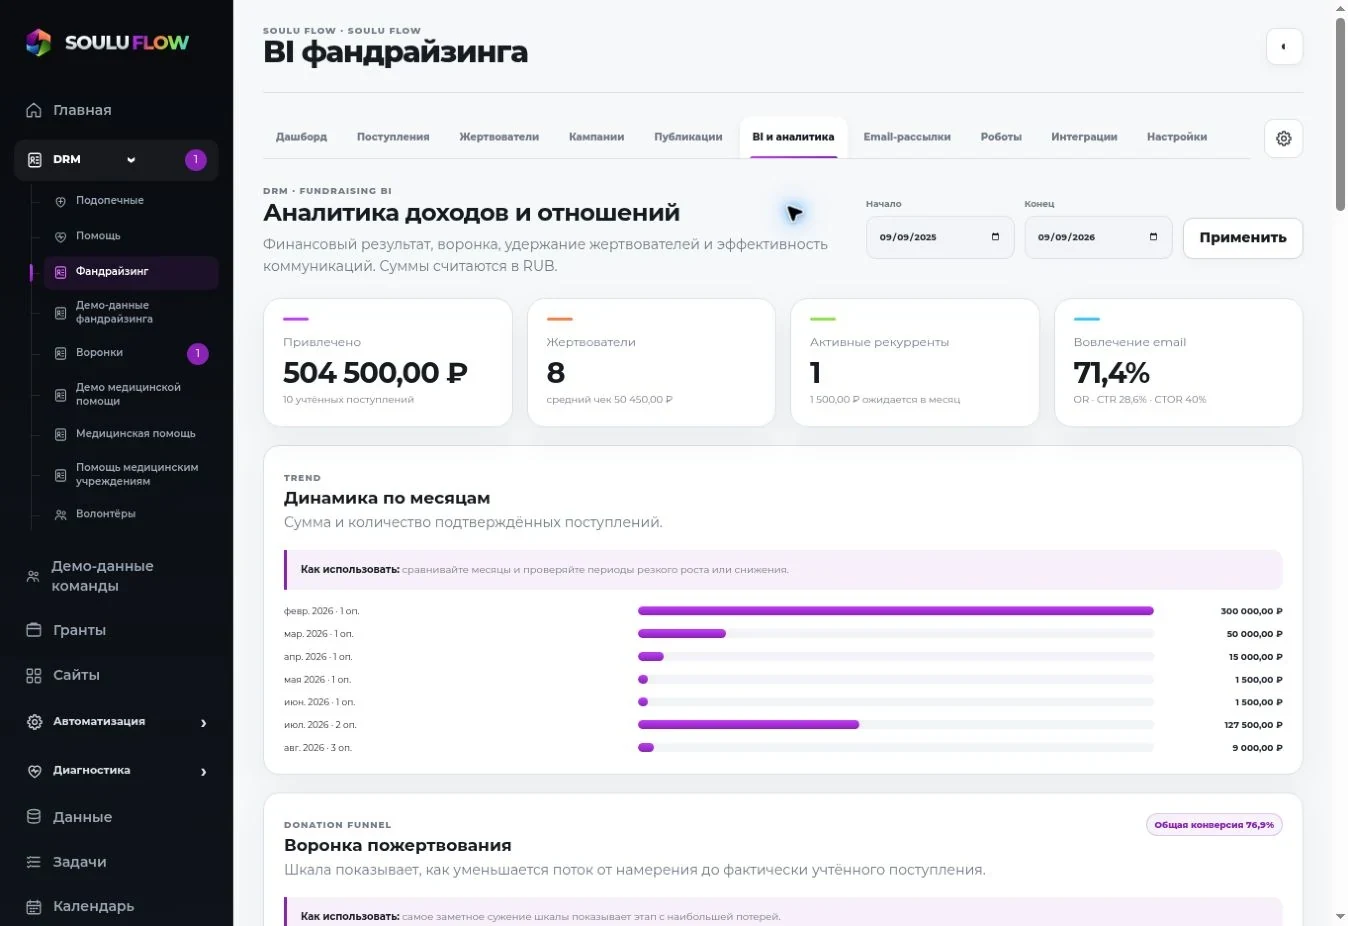The width and height of the screenshot is (1348, 926).
Task: Switch to the Email-рассылки tab
Action: tap(907, 137)
